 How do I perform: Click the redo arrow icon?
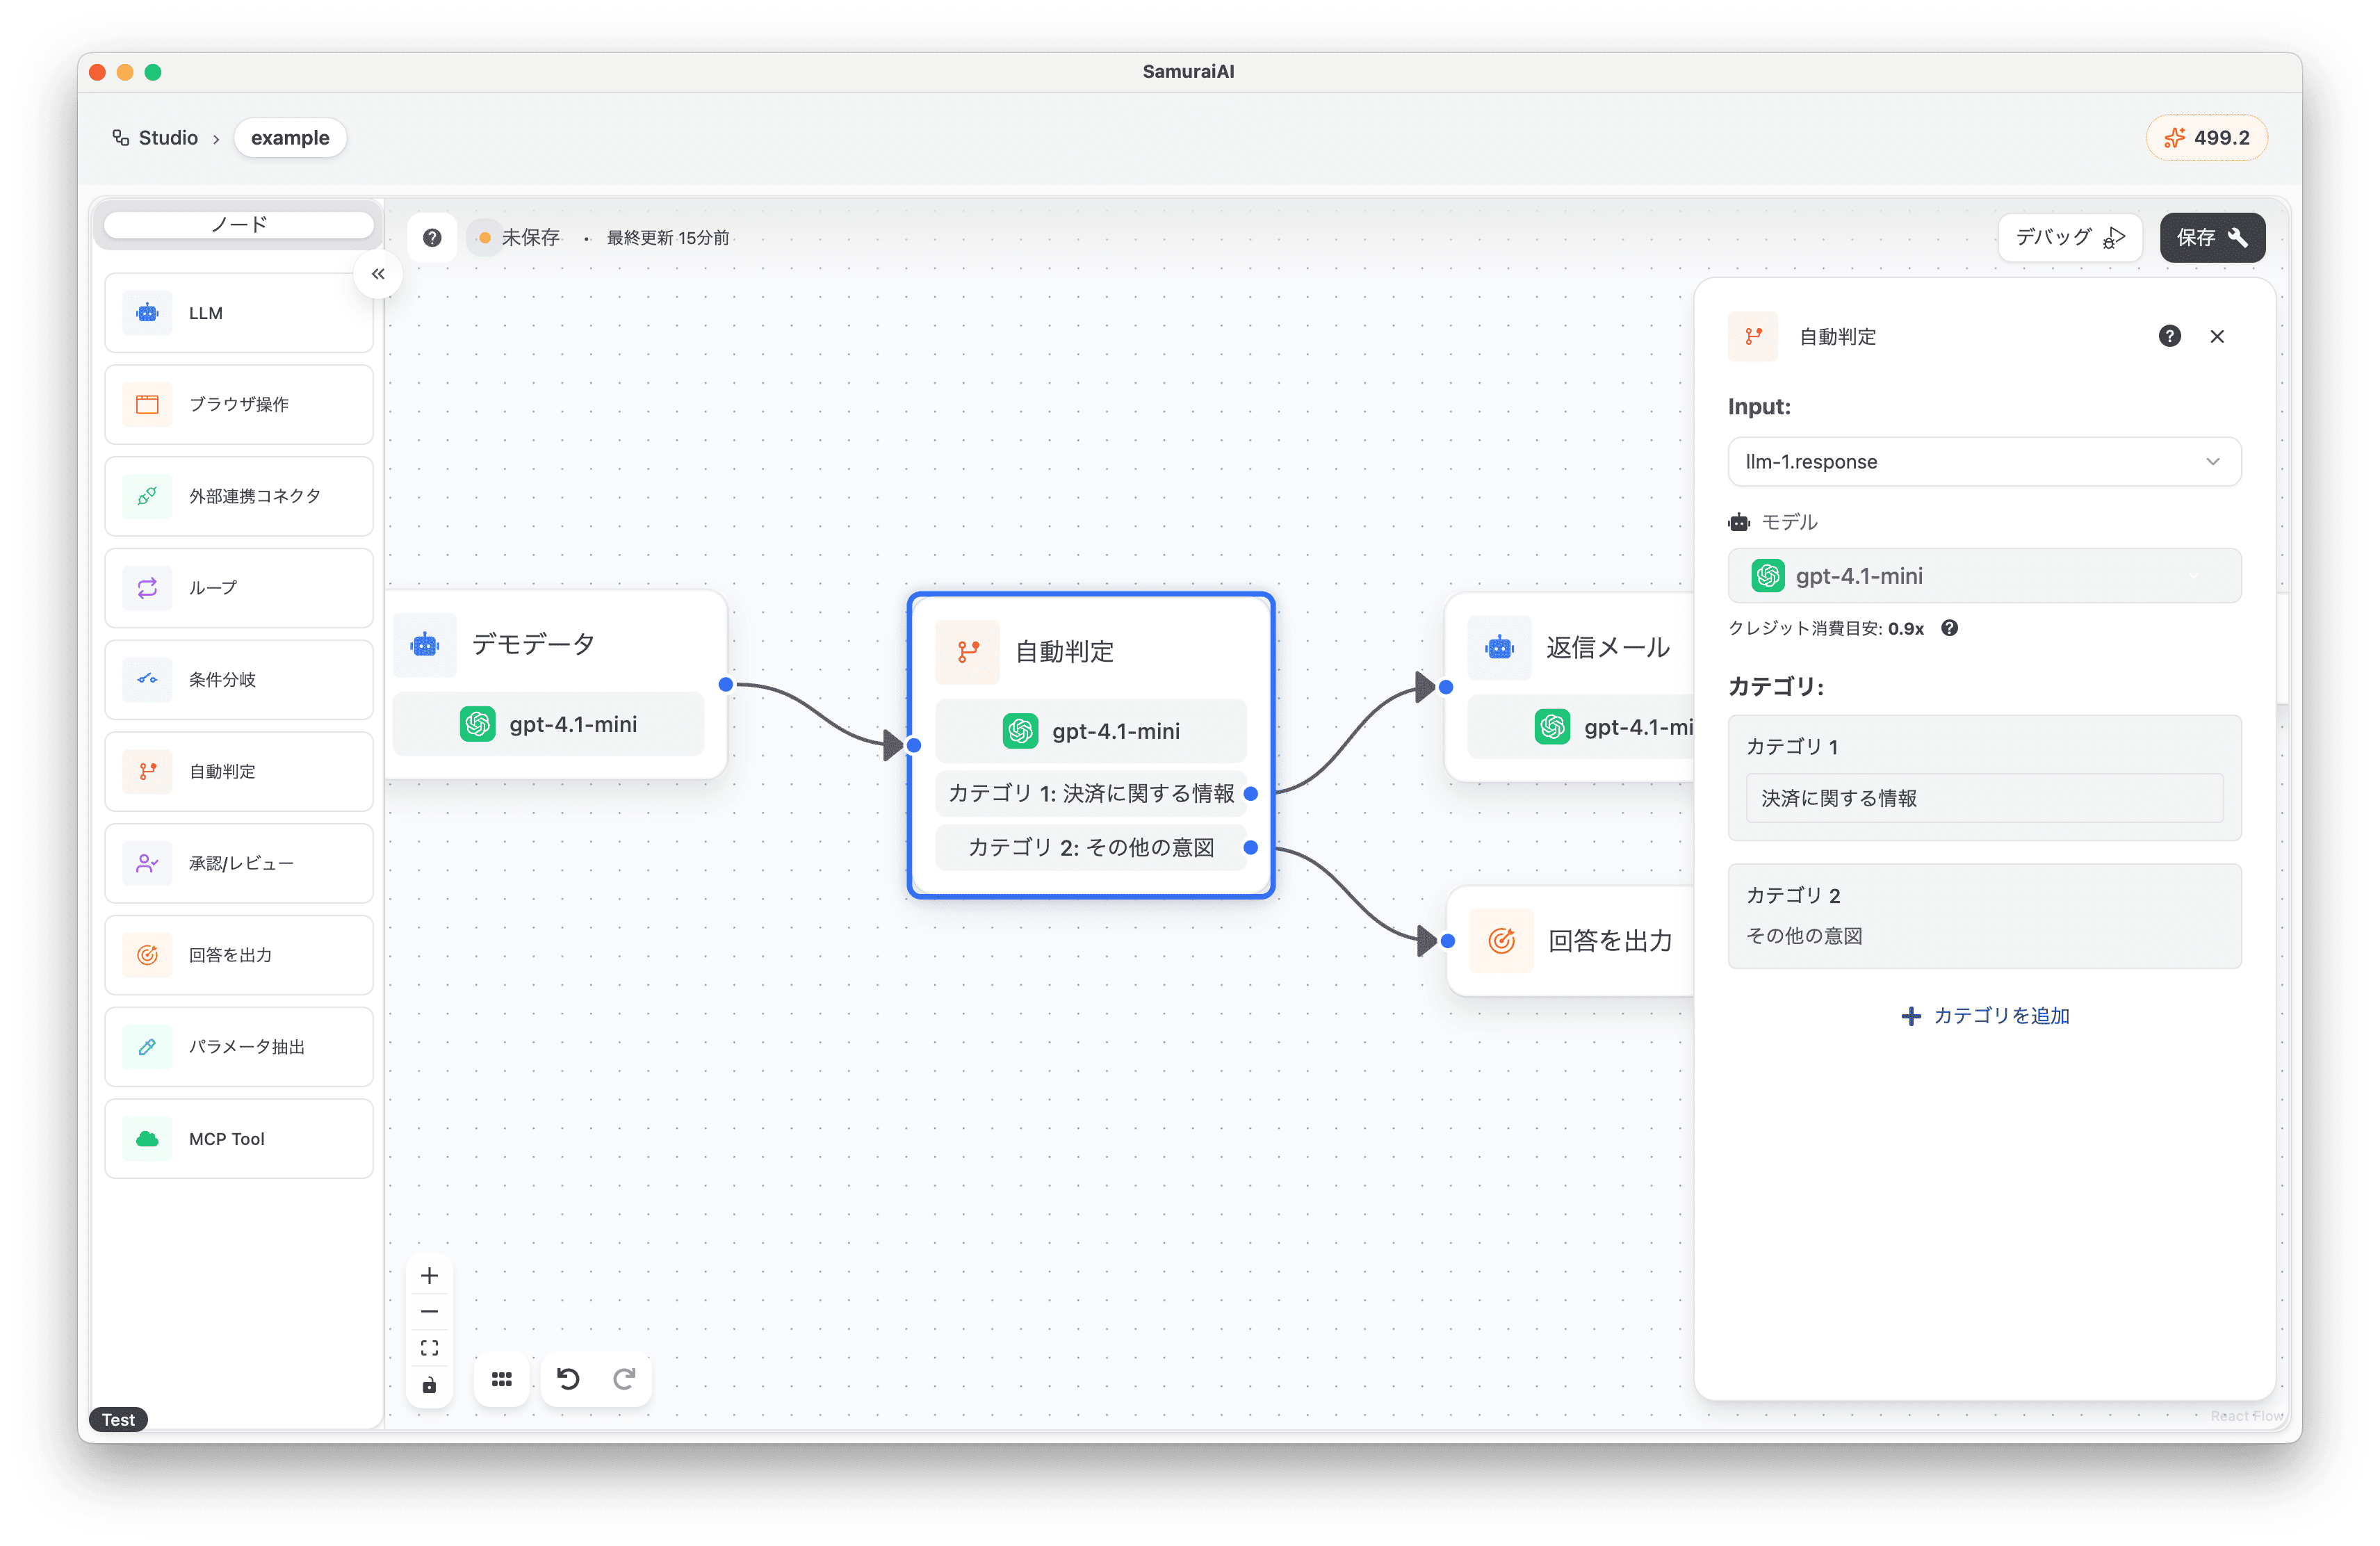point(624,1379)
